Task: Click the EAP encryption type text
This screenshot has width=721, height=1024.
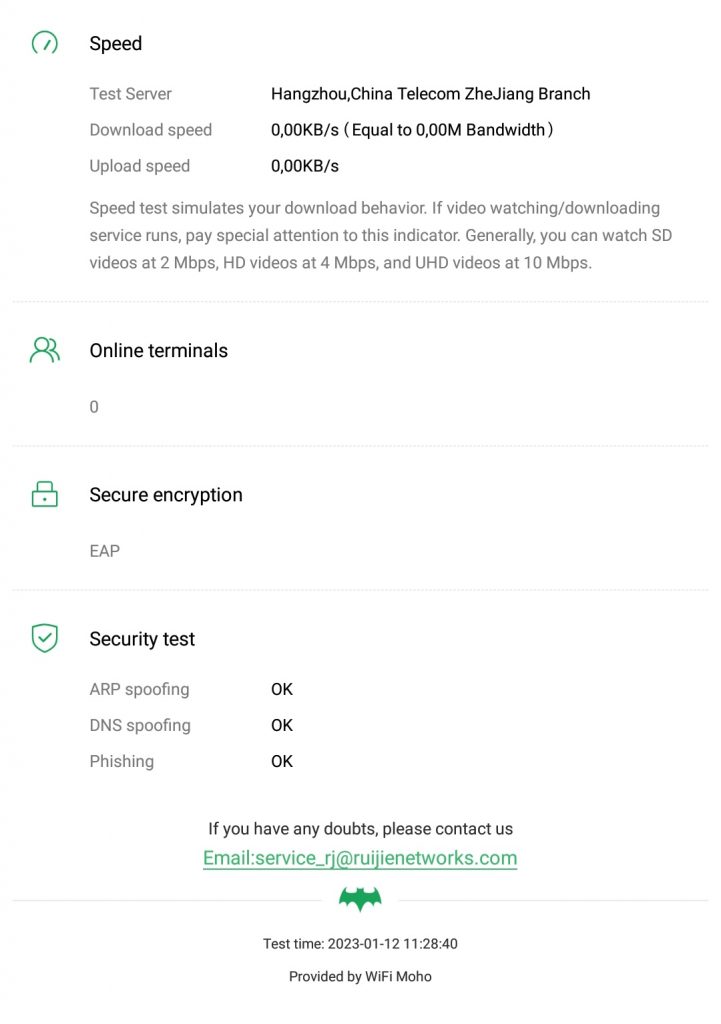Action: pos(105,551)
